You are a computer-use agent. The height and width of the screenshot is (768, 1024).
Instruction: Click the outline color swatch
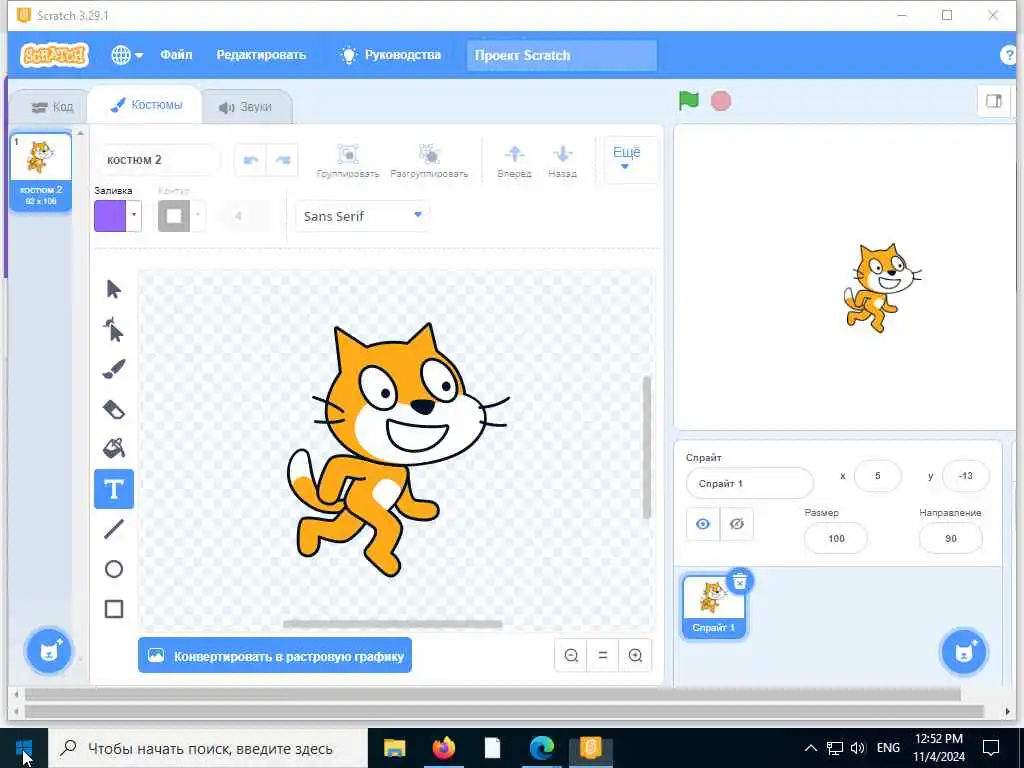tap(174, 216)
